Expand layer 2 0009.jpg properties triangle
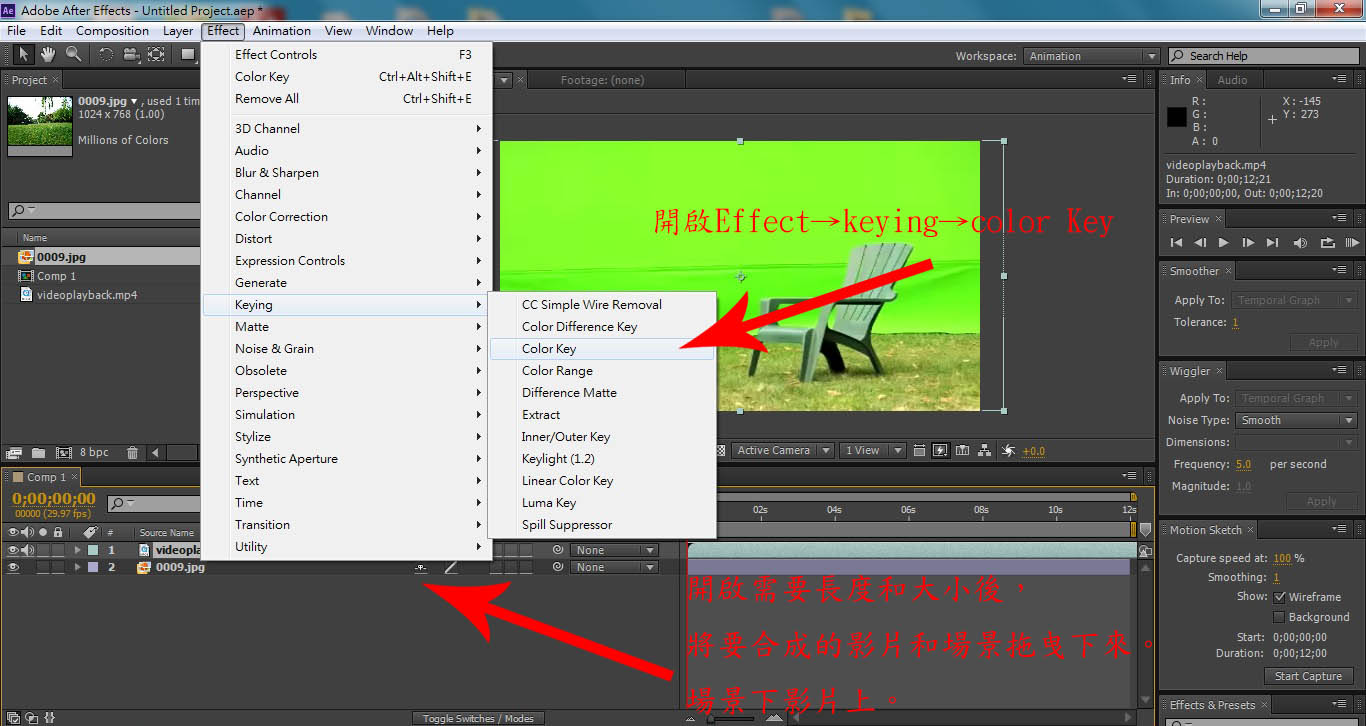The image size is (1366, 726). [x=77, y=567]
